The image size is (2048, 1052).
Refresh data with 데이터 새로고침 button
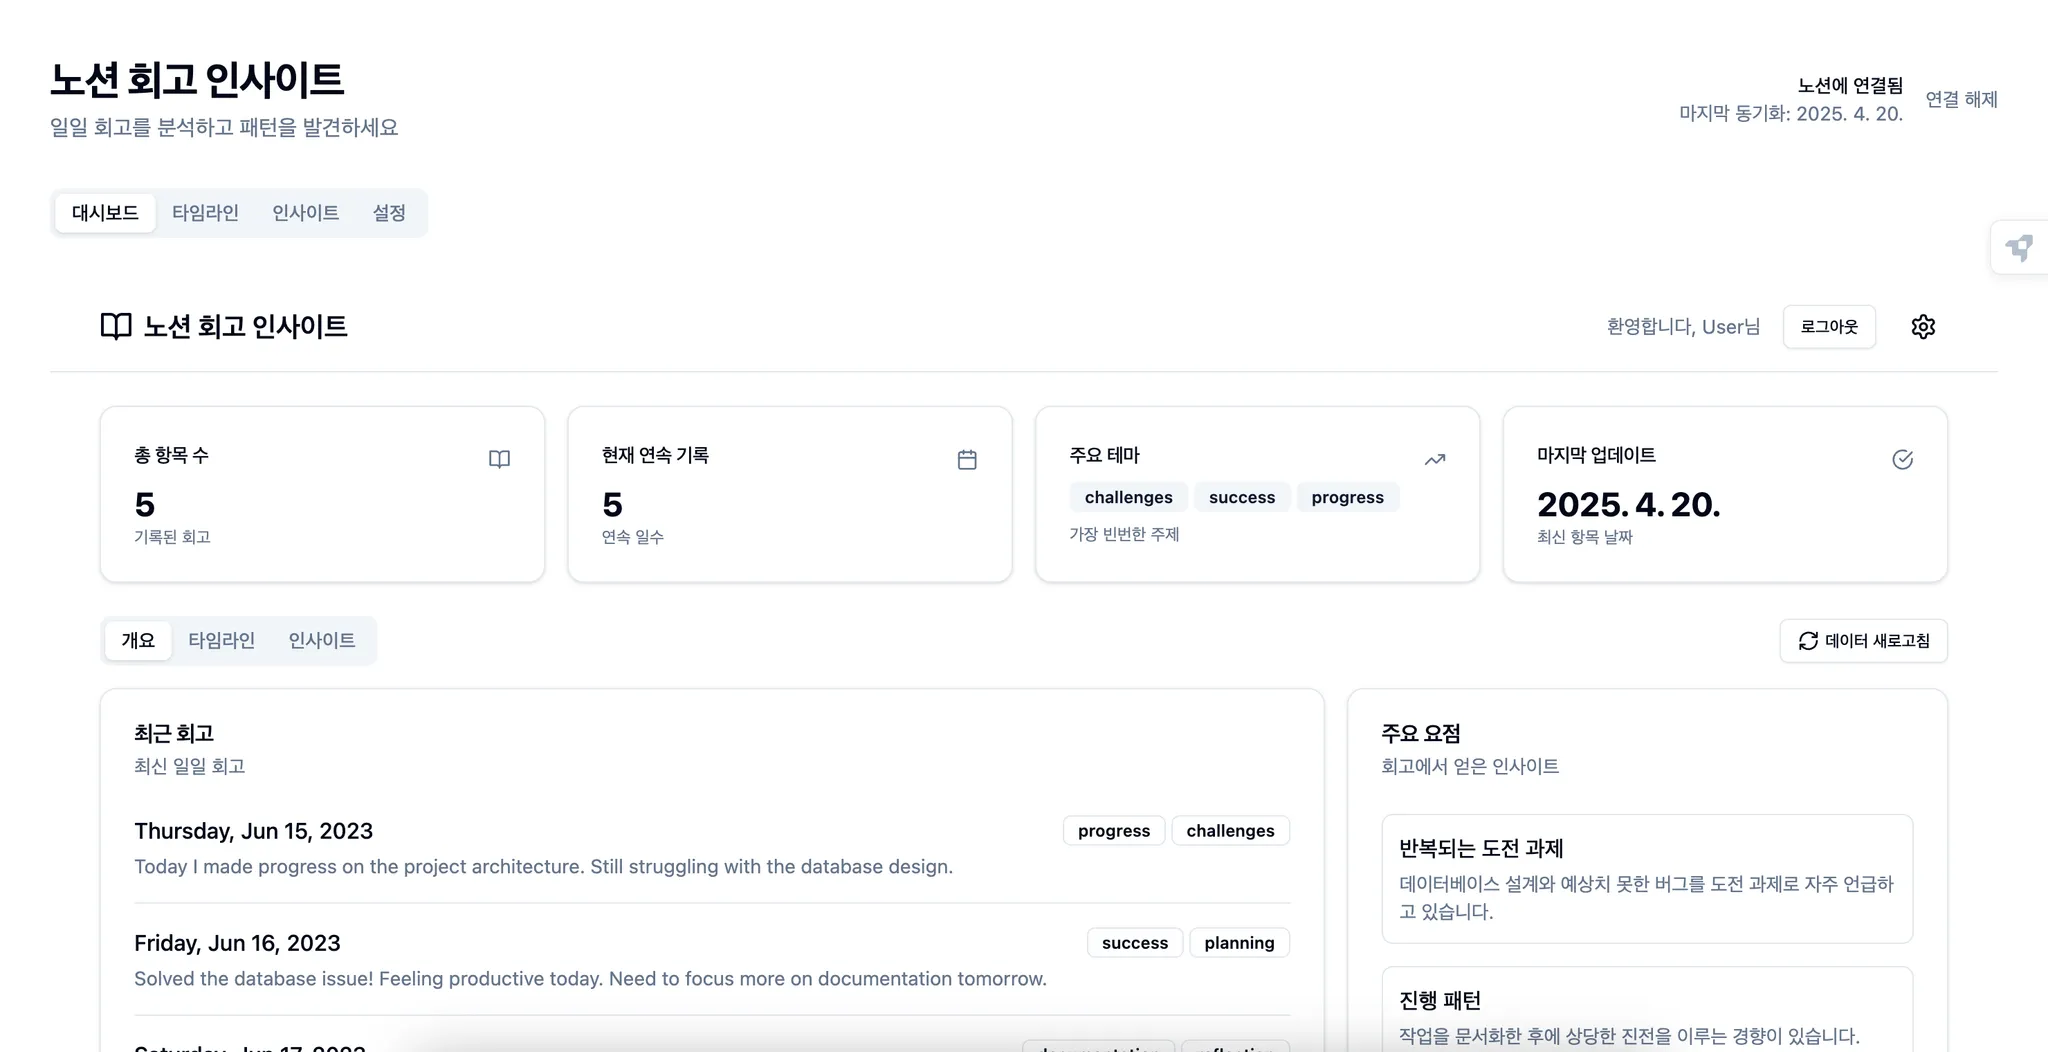[1863, 641]
